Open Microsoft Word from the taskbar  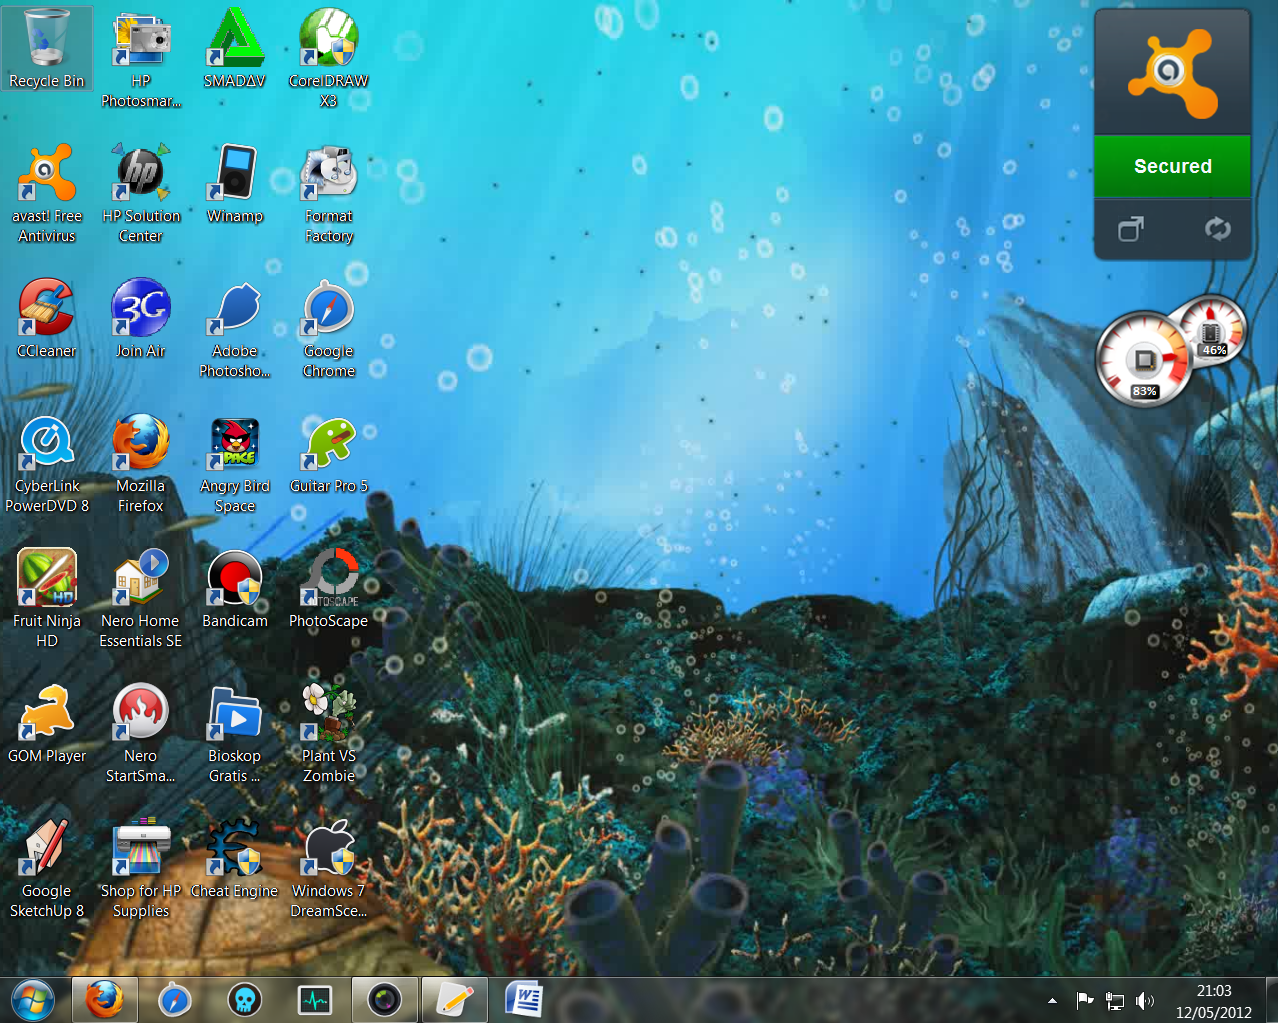[524, 1000]
